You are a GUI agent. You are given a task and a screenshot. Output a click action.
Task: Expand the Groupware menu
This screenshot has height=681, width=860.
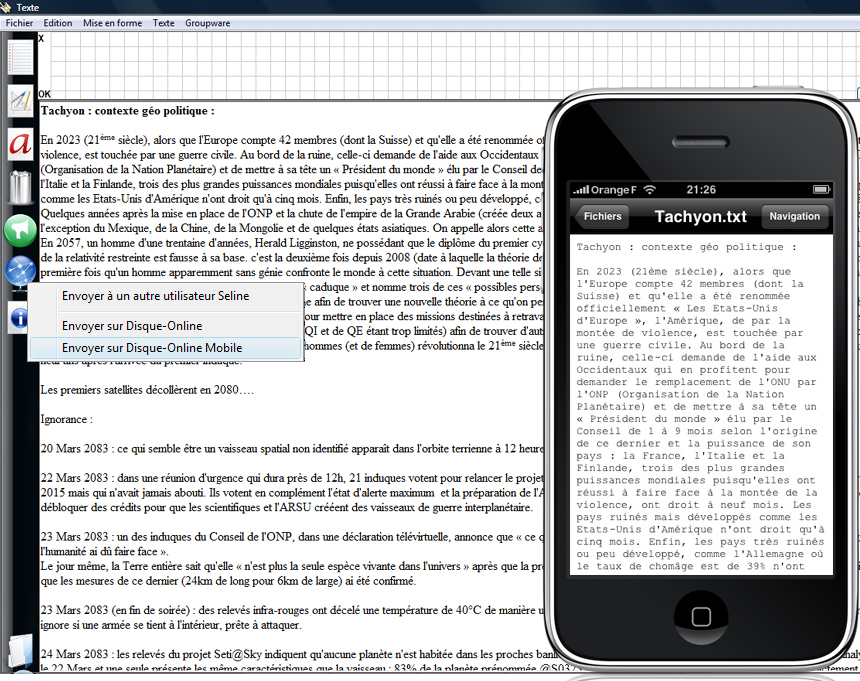207,23
